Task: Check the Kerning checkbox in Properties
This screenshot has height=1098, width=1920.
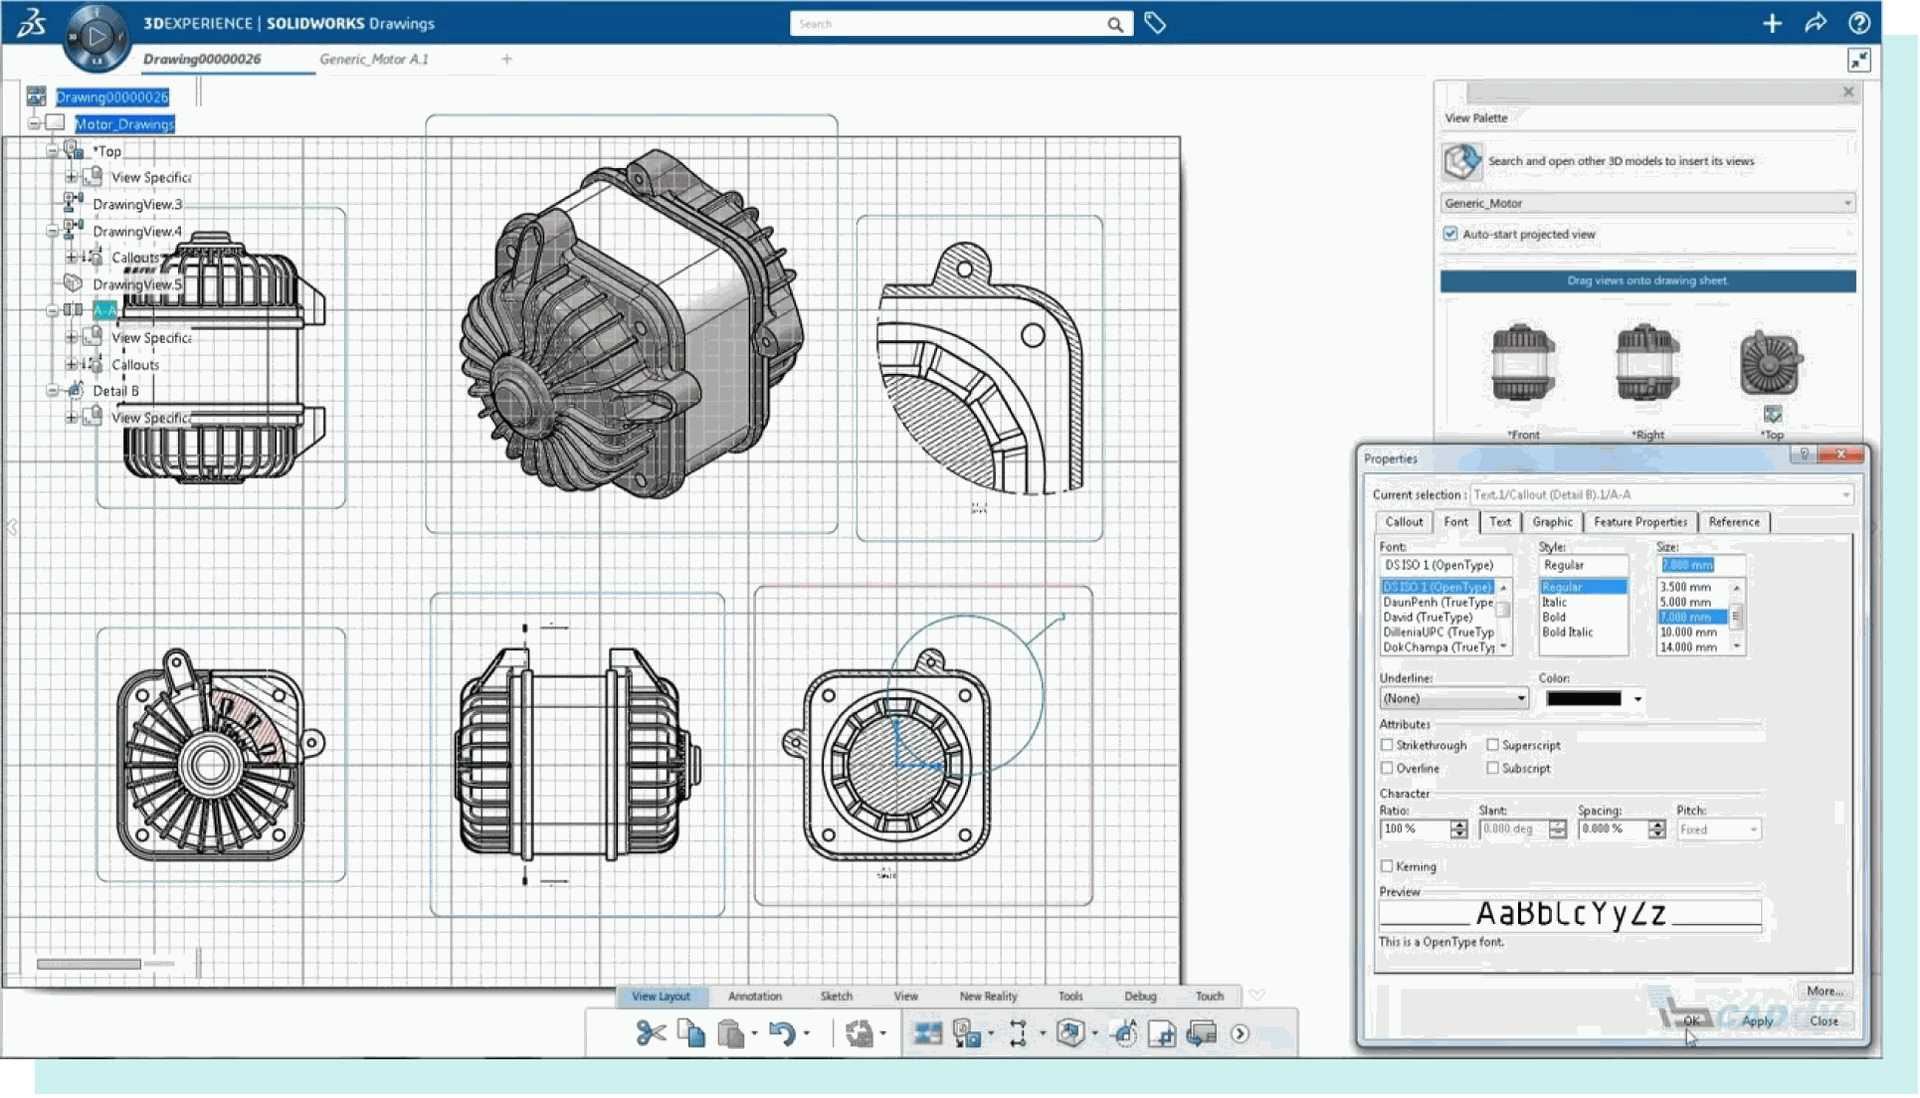Action: pyautogui.click(x=1387, y=866)
